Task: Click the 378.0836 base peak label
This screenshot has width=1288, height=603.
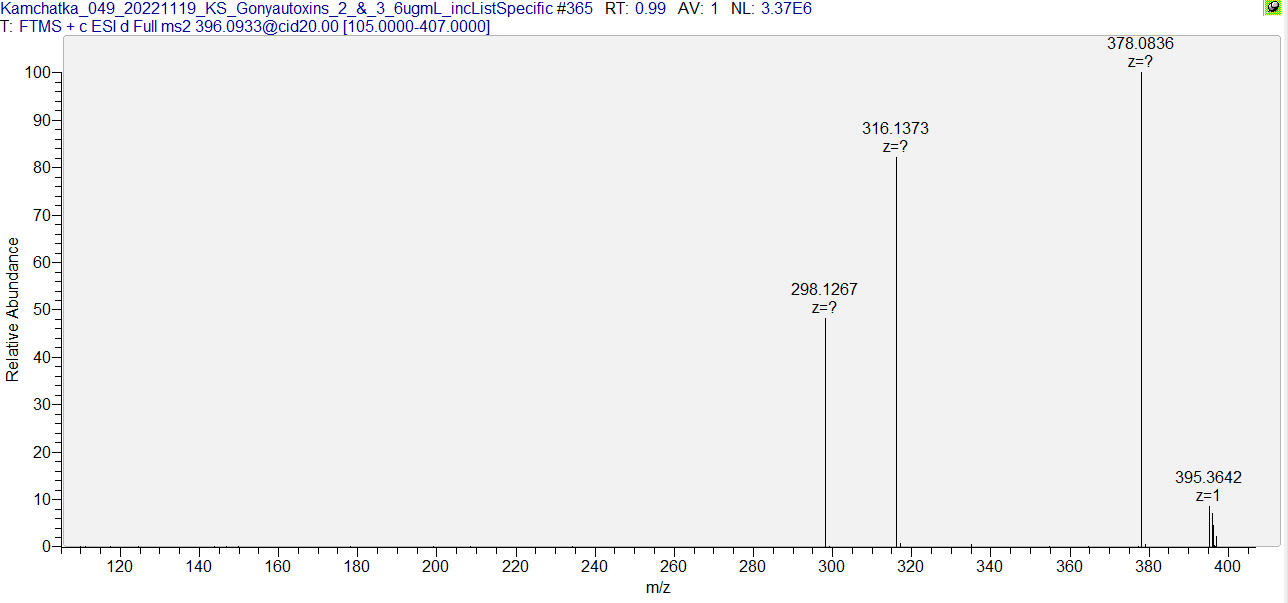Action: pyautogui.click(x=1140, y=43)
